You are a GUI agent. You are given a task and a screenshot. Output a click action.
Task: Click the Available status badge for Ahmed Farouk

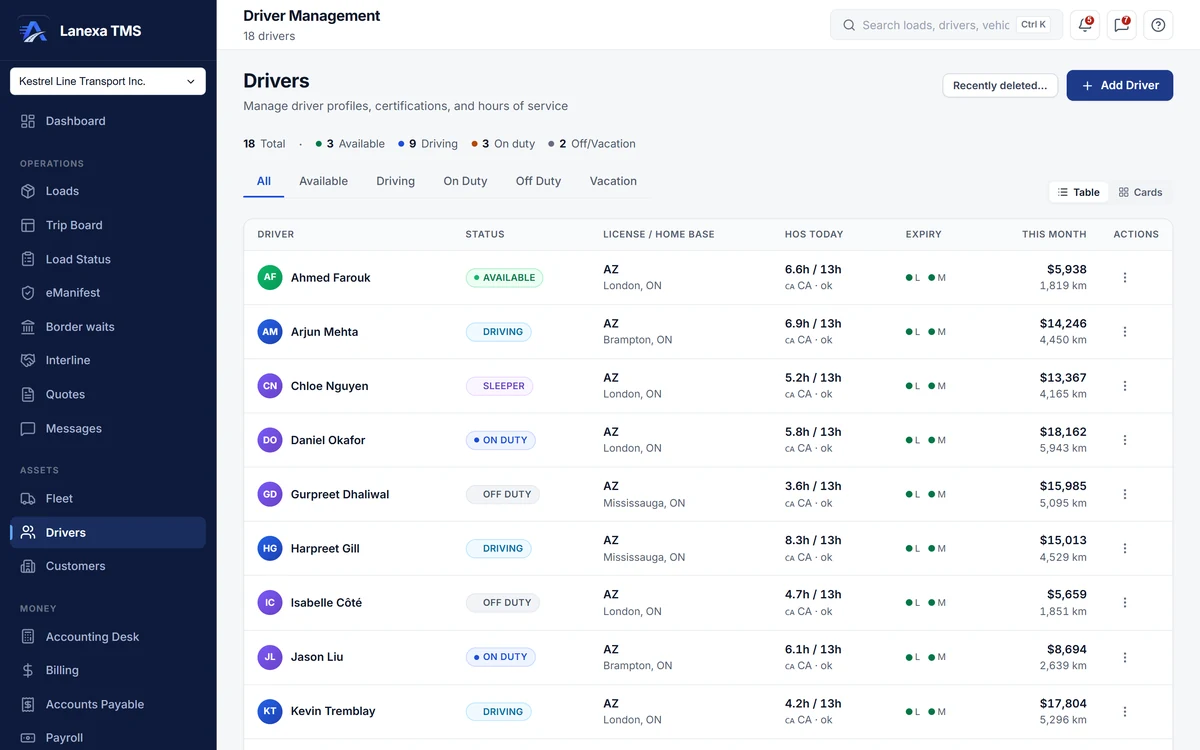pos(504,277)
